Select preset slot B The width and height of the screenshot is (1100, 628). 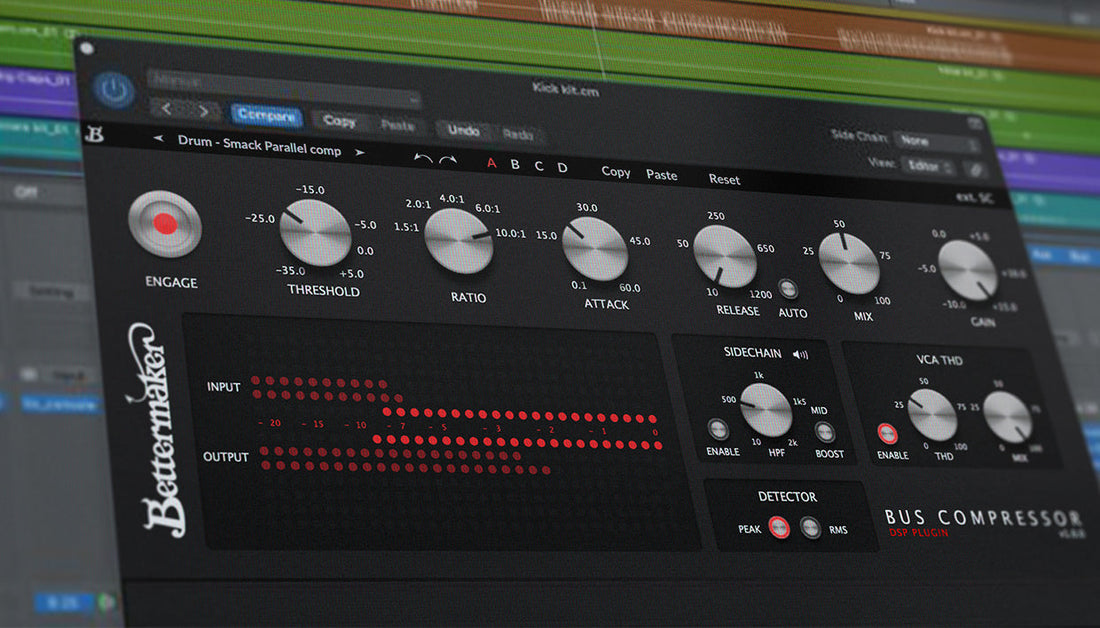point(515,165)
